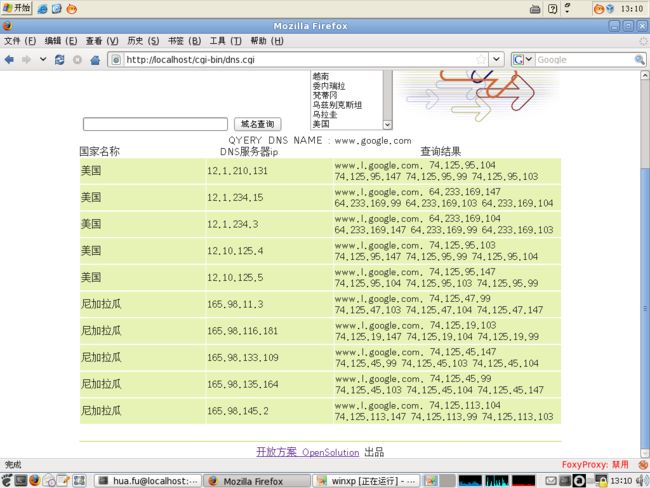Image resolution: width=650 pixels, height=488 pixels.
Task: Expand the address bar URL history dropdown
Action: pos(496,59)
